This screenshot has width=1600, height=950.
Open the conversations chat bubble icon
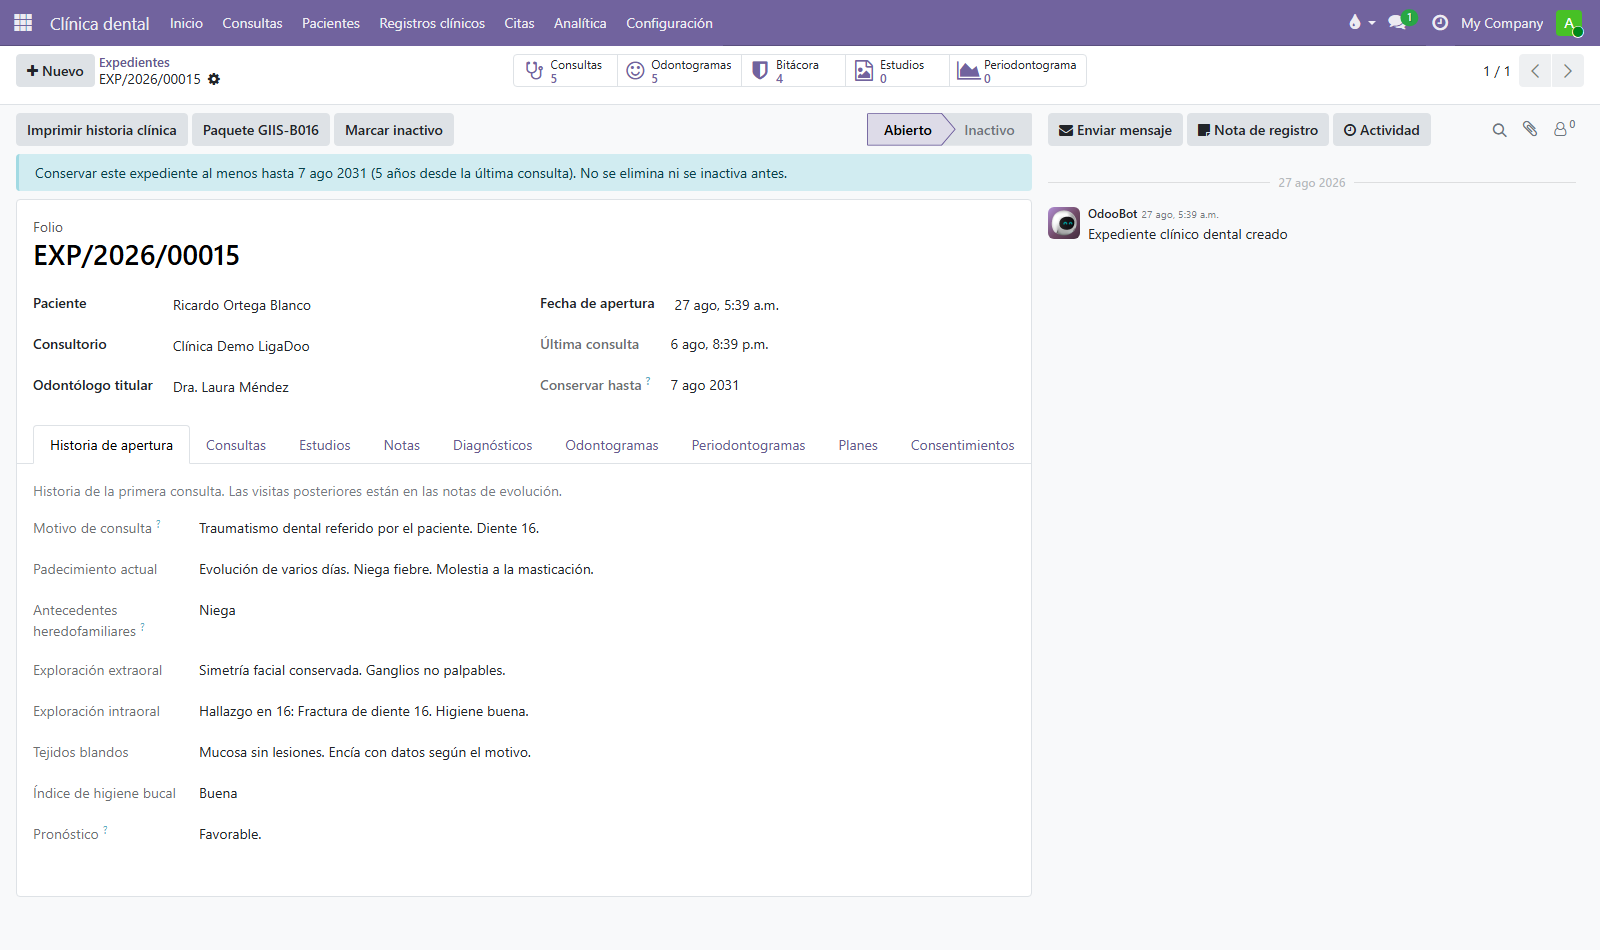click(1398, 22)
